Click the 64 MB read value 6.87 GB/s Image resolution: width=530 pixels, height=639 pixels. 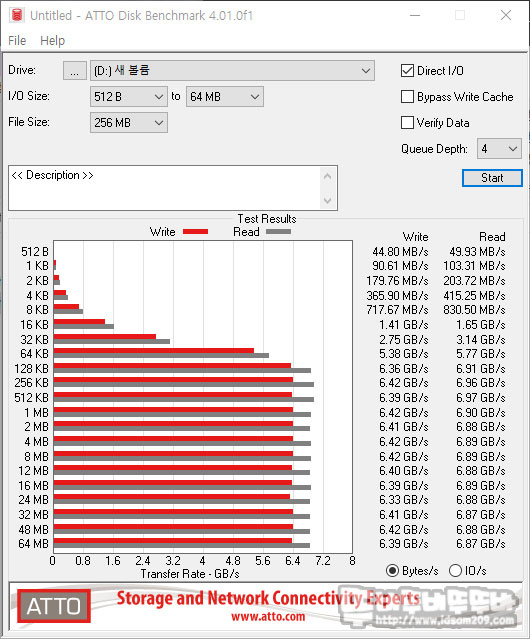(481, 544)
